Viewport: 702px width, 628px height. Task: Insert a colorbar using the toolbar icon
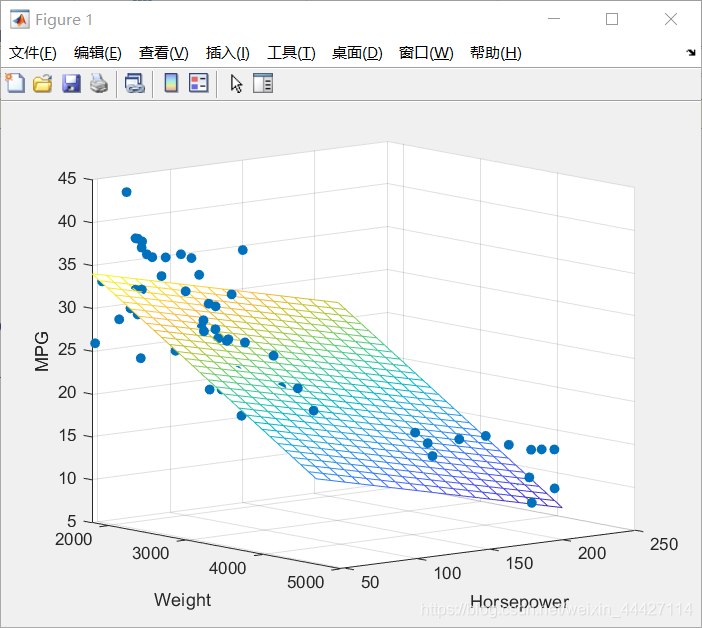(x=171, y=83)
